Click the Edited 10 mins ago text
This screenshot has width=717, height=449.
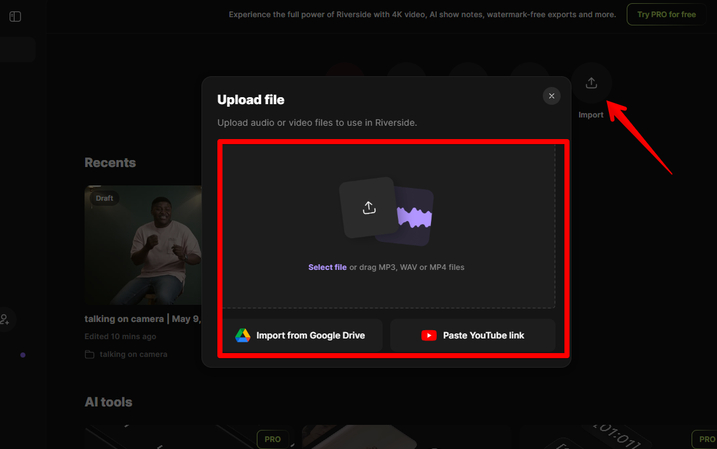click(x=120, y=337)
